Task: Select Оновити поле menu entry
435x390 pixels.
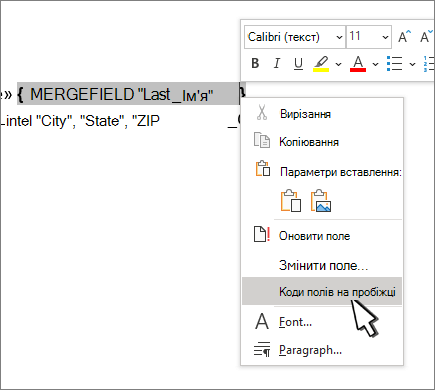Action: 322,236
